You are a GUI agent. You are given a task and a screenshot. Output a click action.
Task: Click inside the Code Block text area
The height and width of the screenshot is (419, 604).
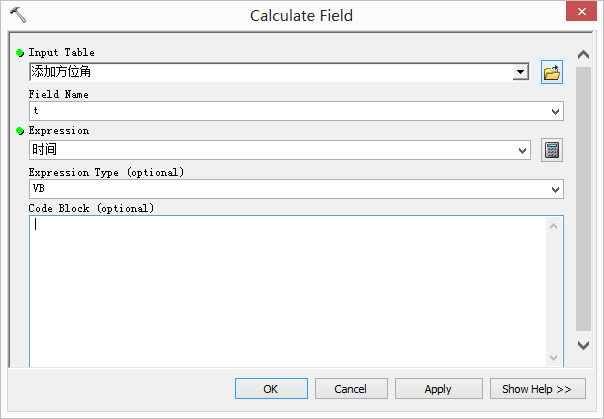(x=287, y=290)
